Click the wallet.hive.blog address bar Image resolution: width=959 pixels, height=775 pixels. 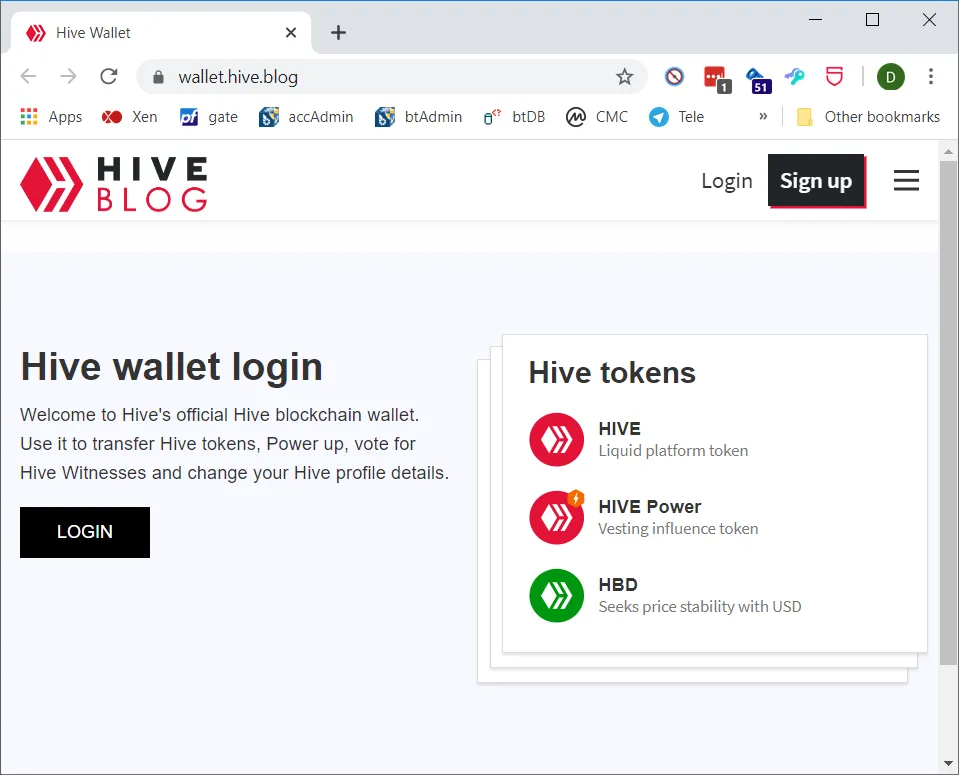[x=391, y=77]
